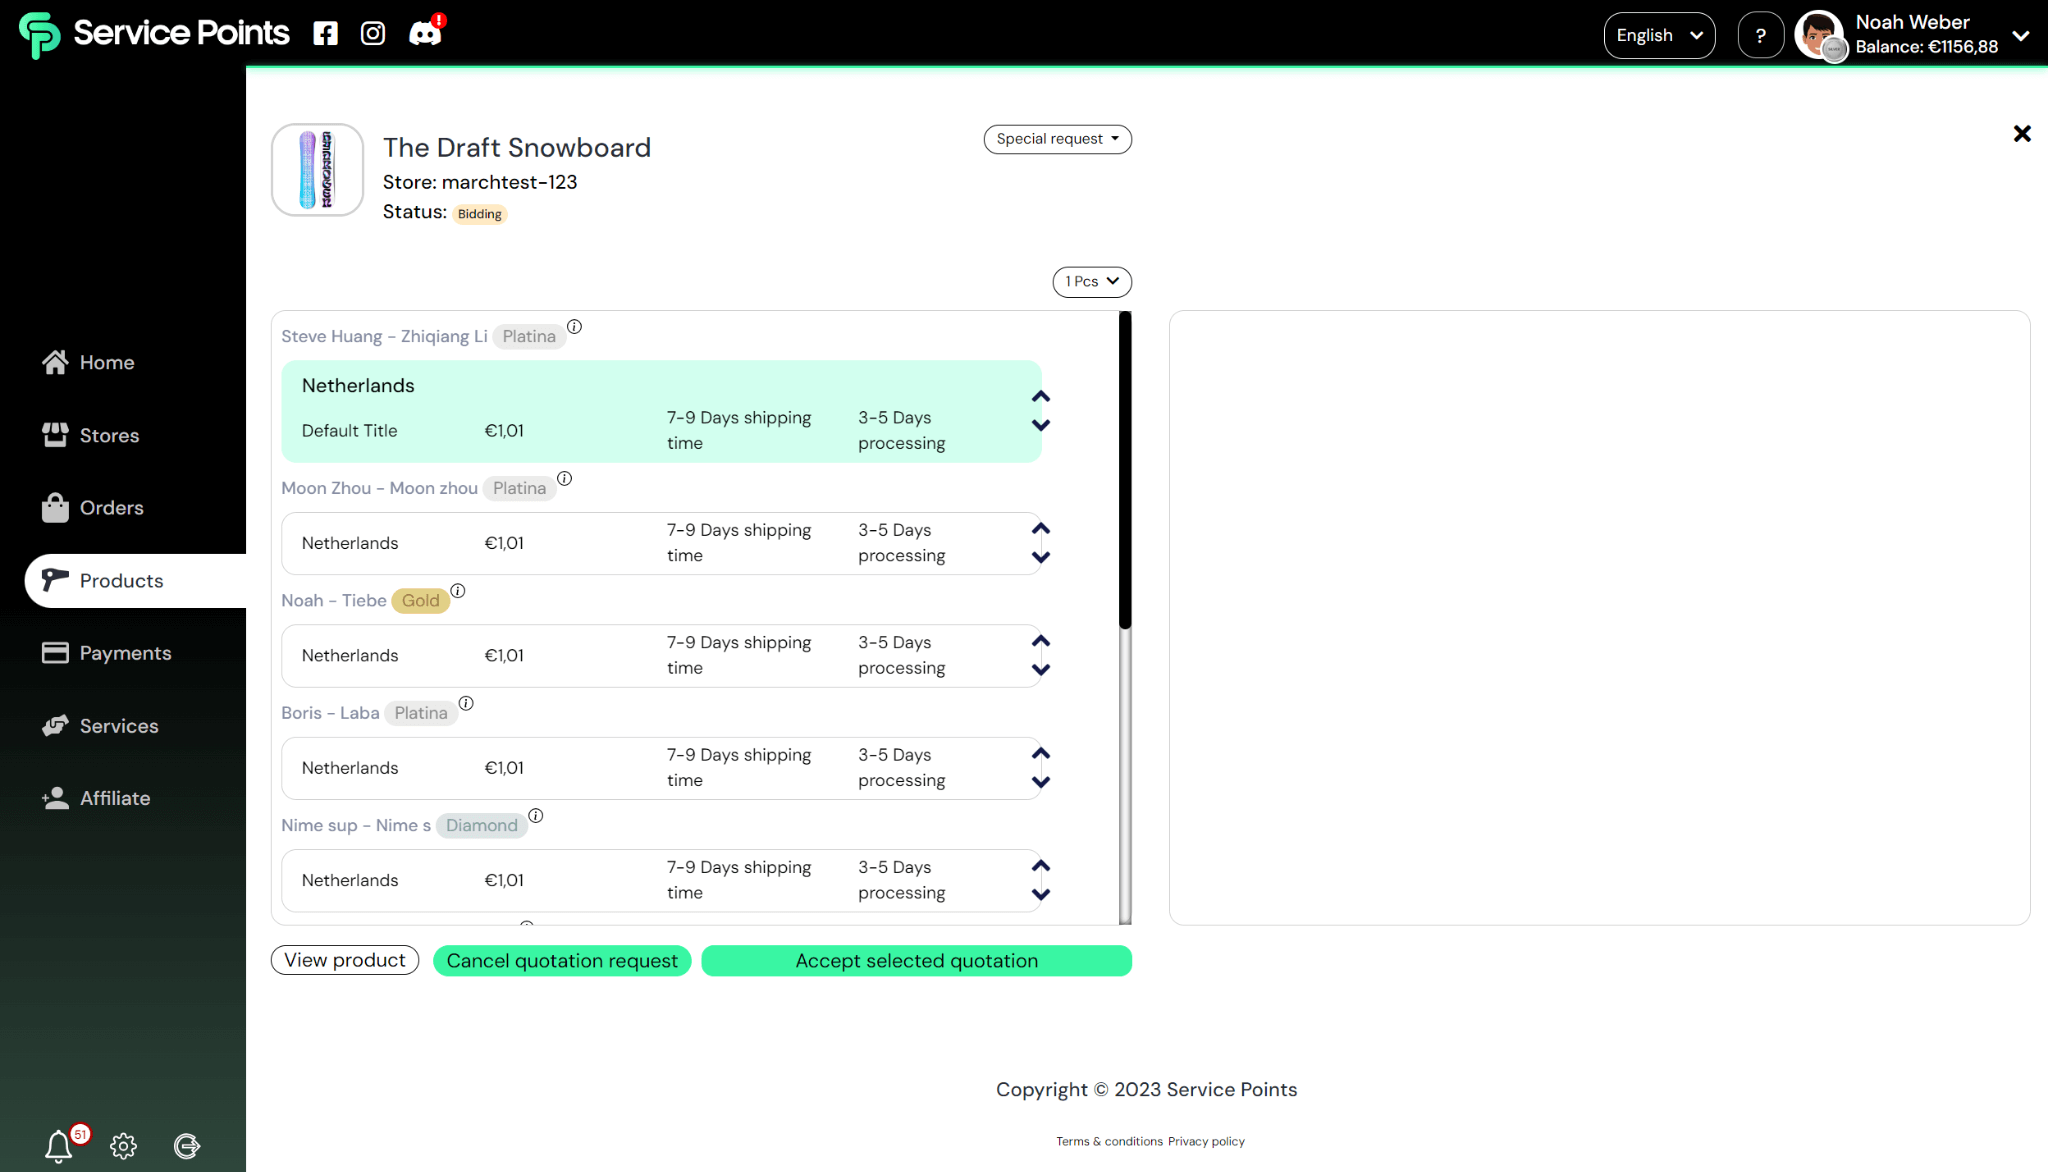The height and width of the screenshot is (1172, 2048).
Task: Click Accept selected quotation button
Action: (x=916, y=961)
